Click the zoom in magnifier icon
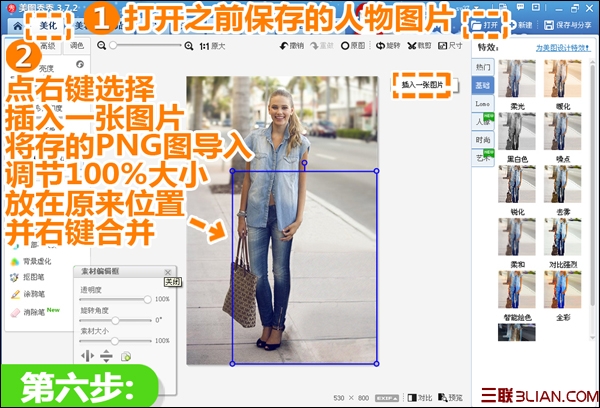Viewport: 600px width, 408px height. pyautogui.click(x=189, y=46)
